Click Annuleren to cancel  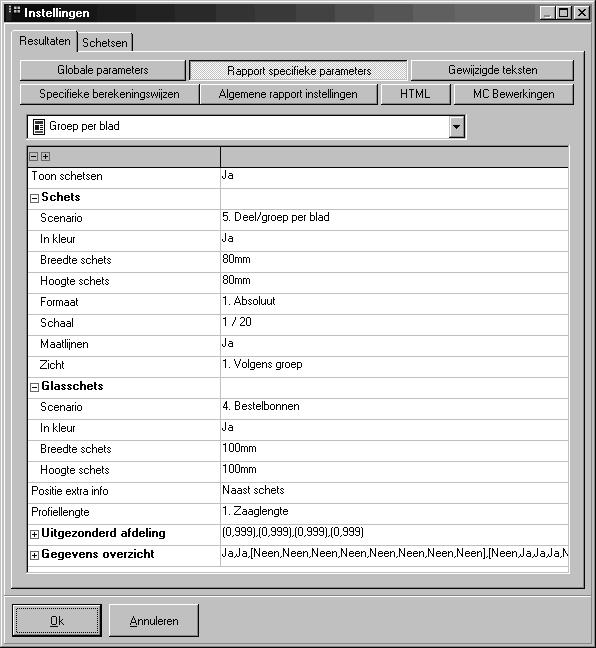click(154, 620)
